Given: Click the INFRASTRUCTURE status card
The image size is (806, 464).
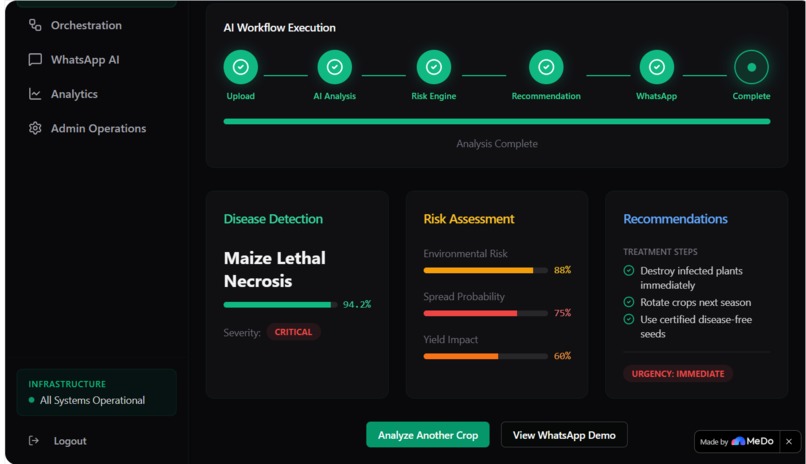Looking at the screenshot, I should coord(97,392).
